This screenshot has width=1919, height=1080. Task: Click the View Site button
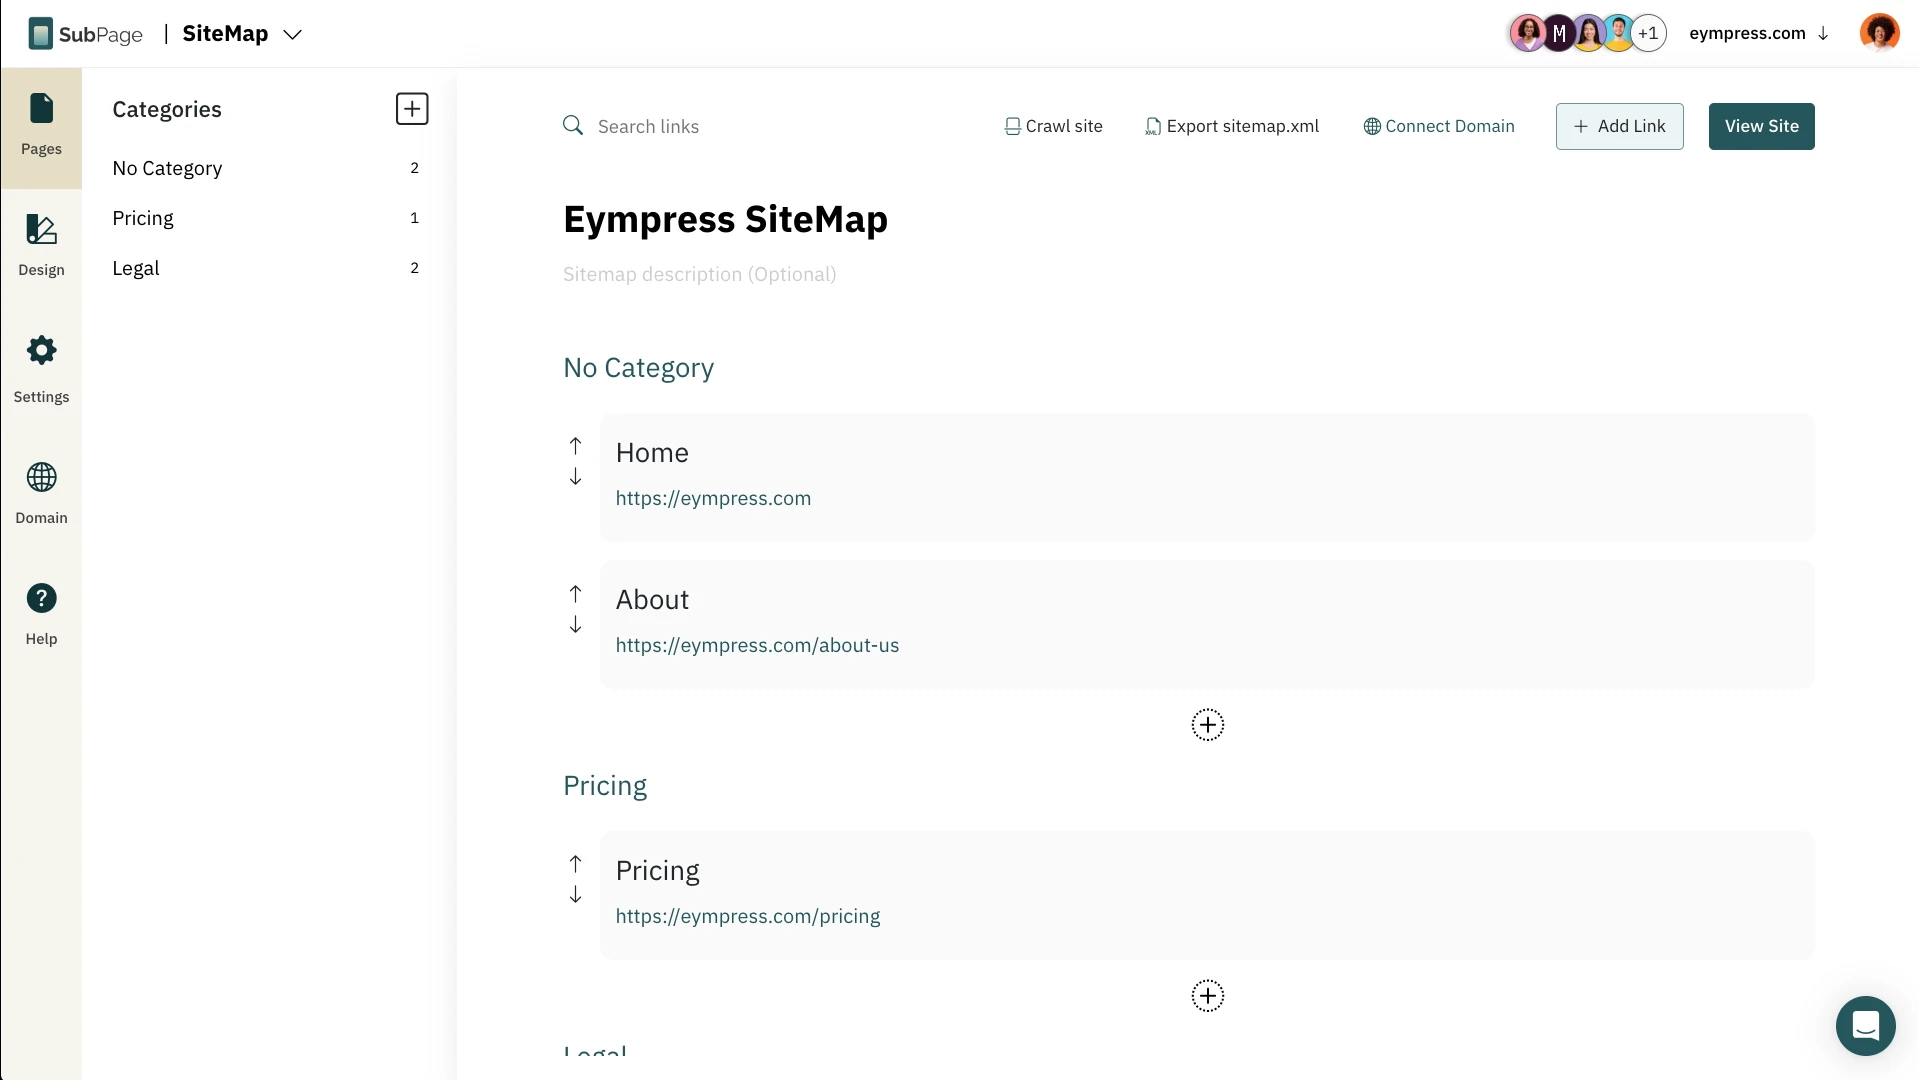click(1761, 127)
